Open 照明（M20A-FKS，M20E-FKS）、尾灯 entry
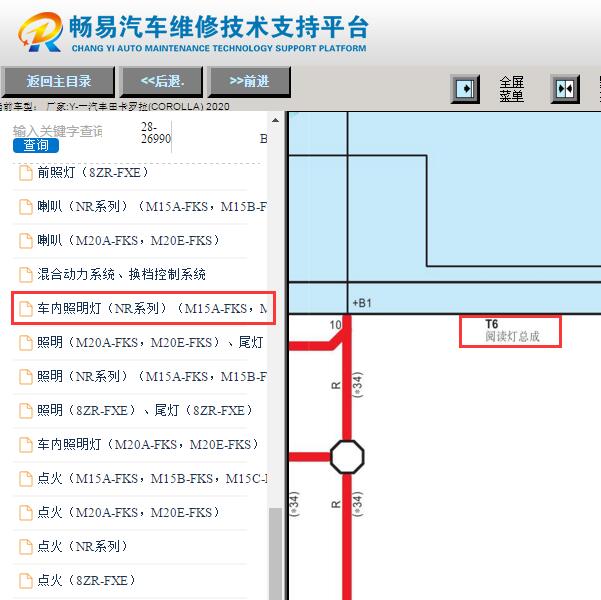Screen dimensions: 601x600 pyautogui.click(x=150, y=342)
